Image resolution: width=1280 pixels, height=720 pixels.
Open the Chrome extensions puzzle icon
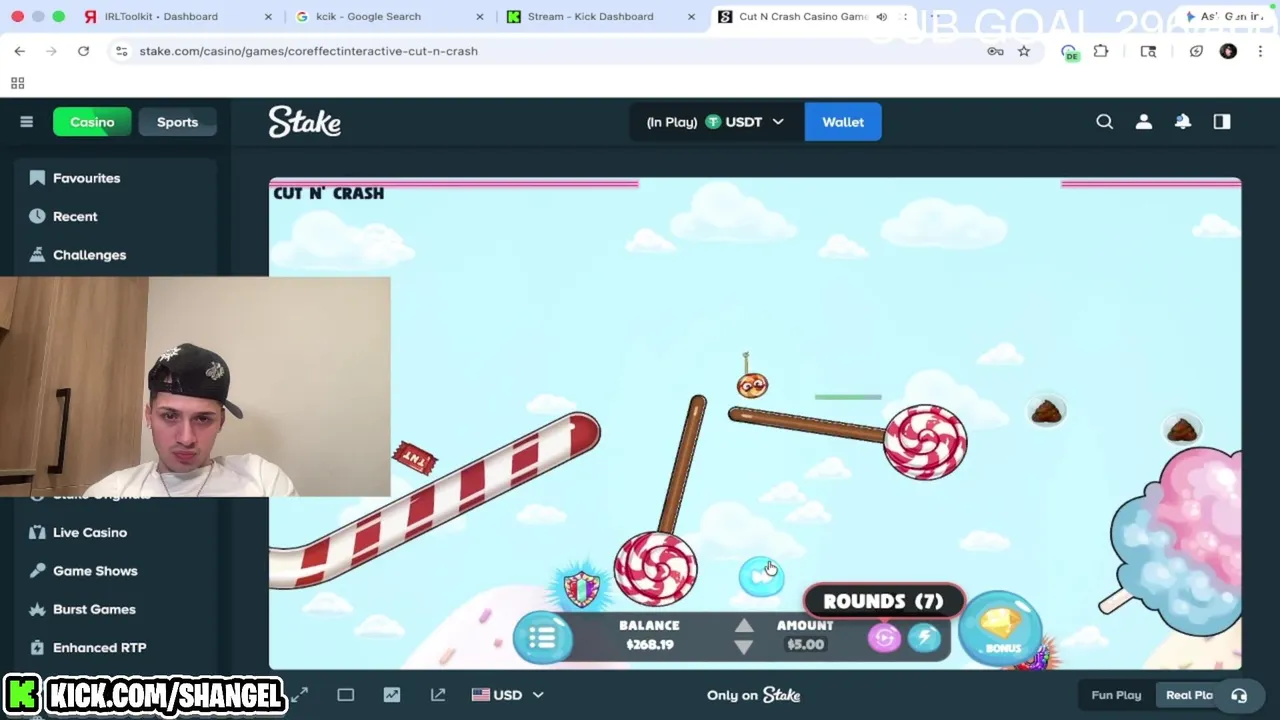1101,51
